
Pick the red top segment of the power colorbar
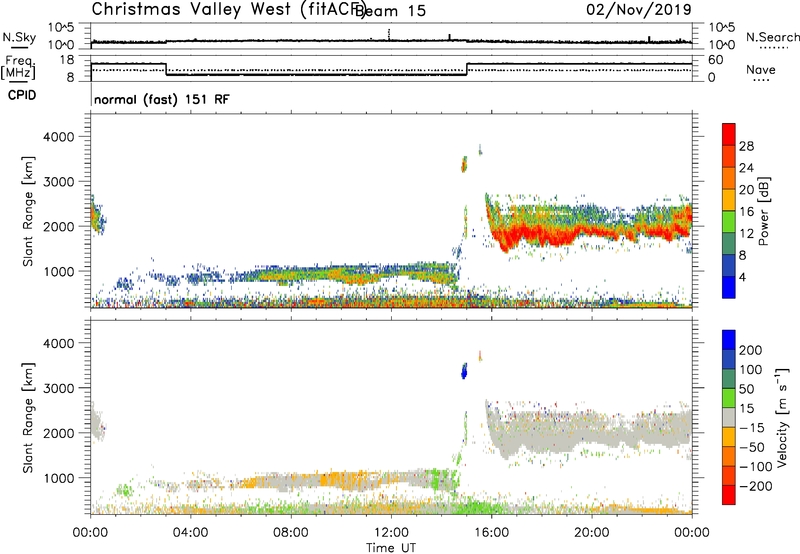729,134
